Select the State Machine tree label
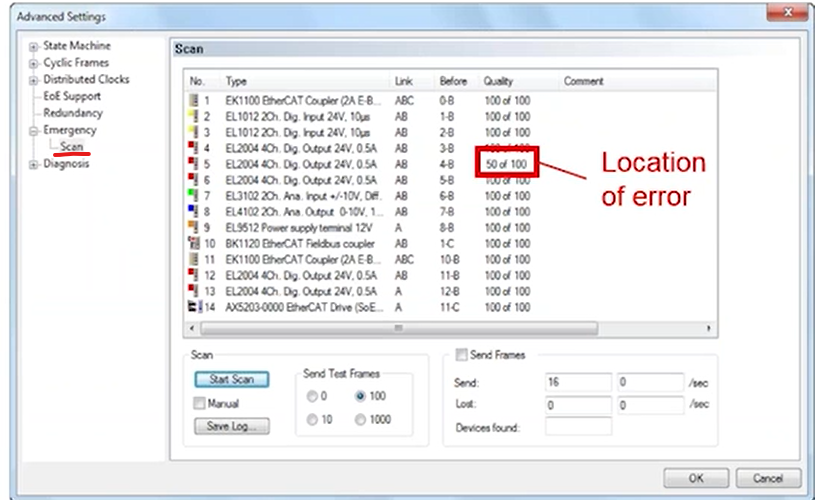The width and height of the screenshot is (815, 500). click(77, 46)
